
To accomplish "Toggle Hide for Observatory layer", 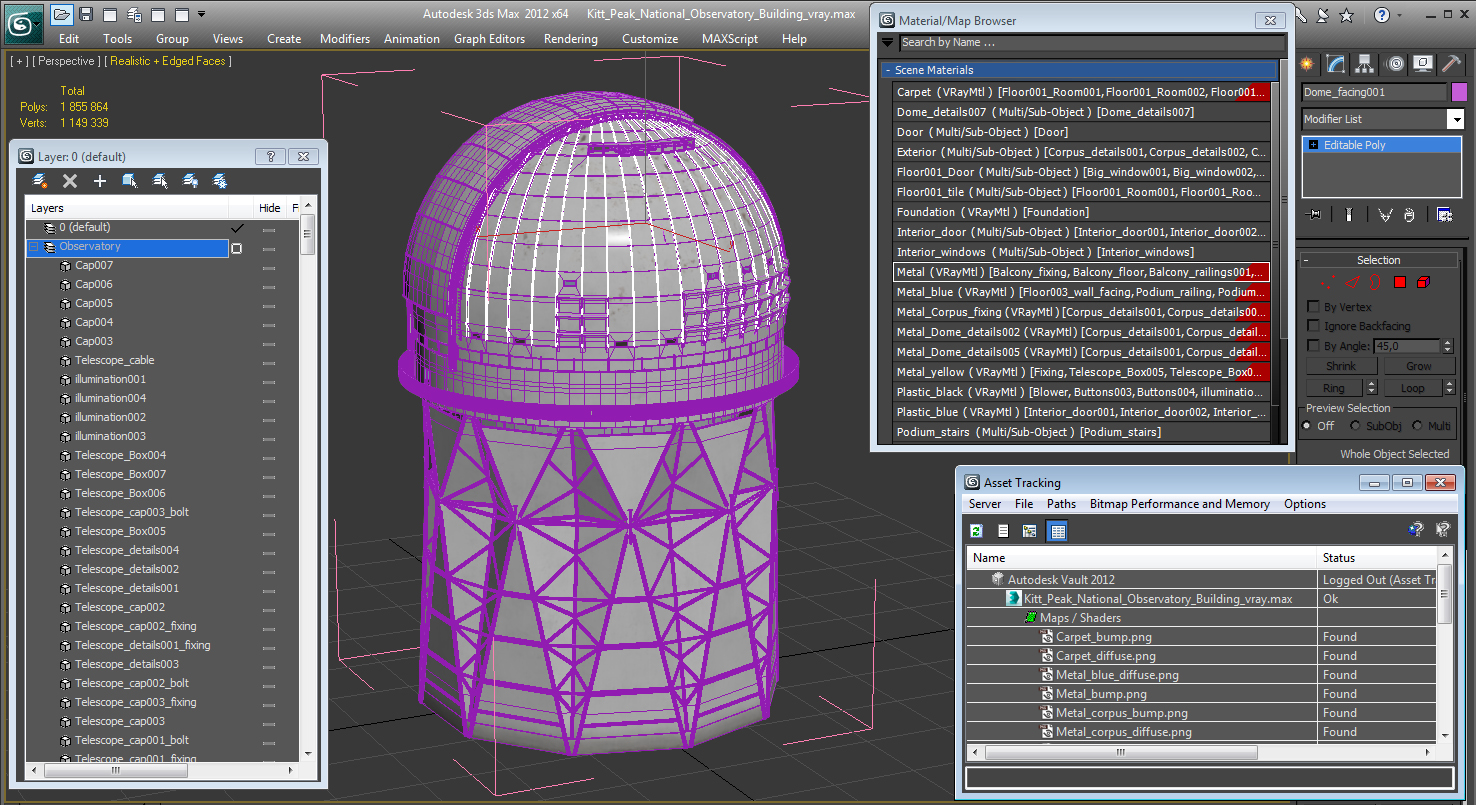I will tap(269, 248).
